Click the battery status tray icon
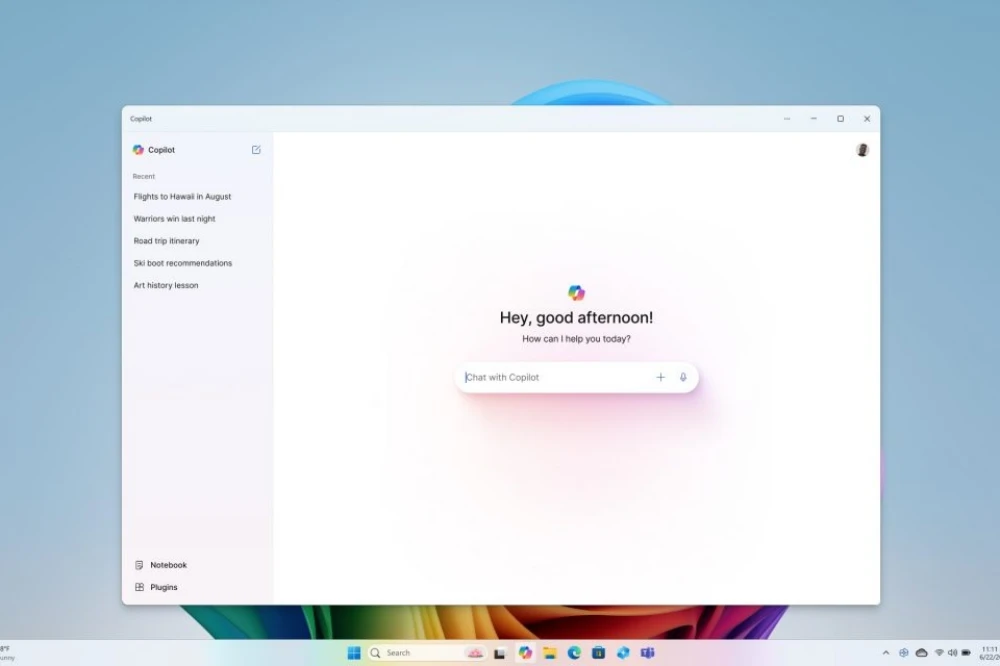1000x666 pixels. coord(966,653)
